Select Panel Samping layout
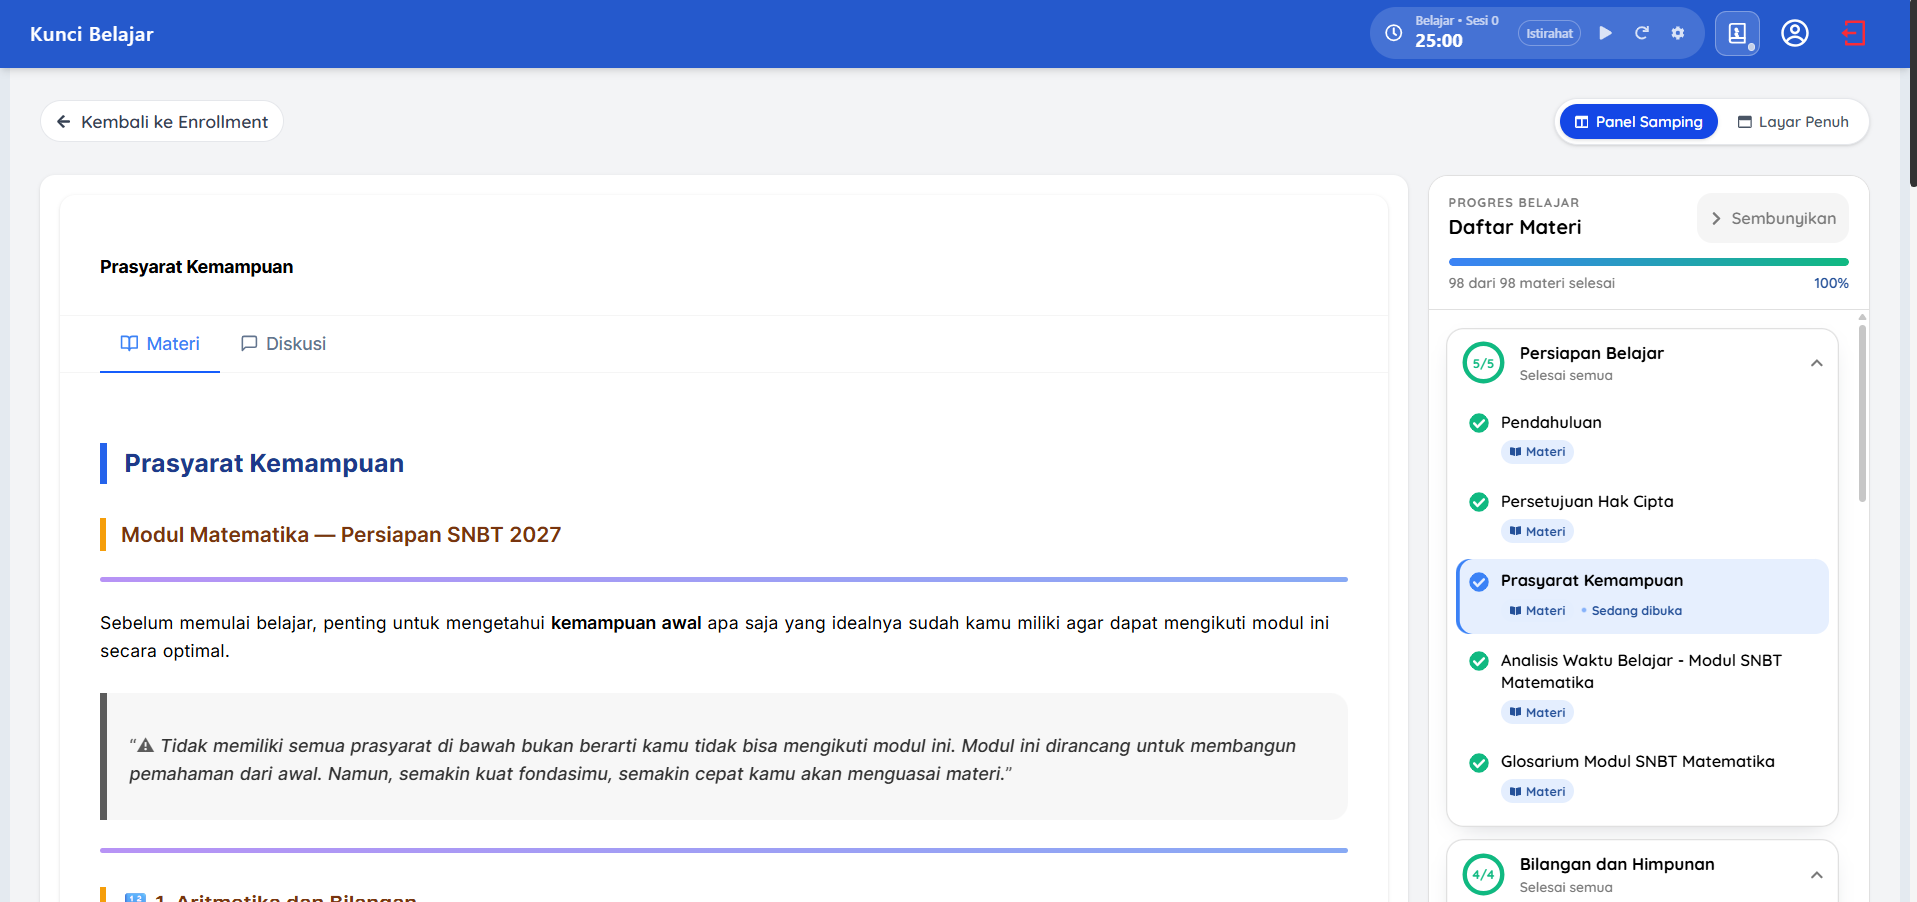This screenshot has height=902, width=1917. (1638, 121)
